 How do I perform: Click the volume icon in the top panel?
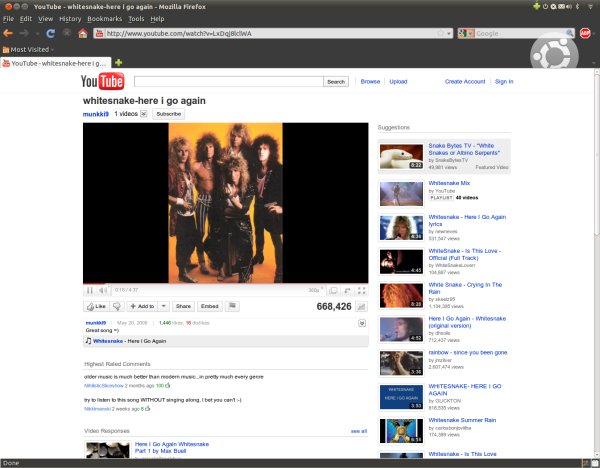pos(568,7)
